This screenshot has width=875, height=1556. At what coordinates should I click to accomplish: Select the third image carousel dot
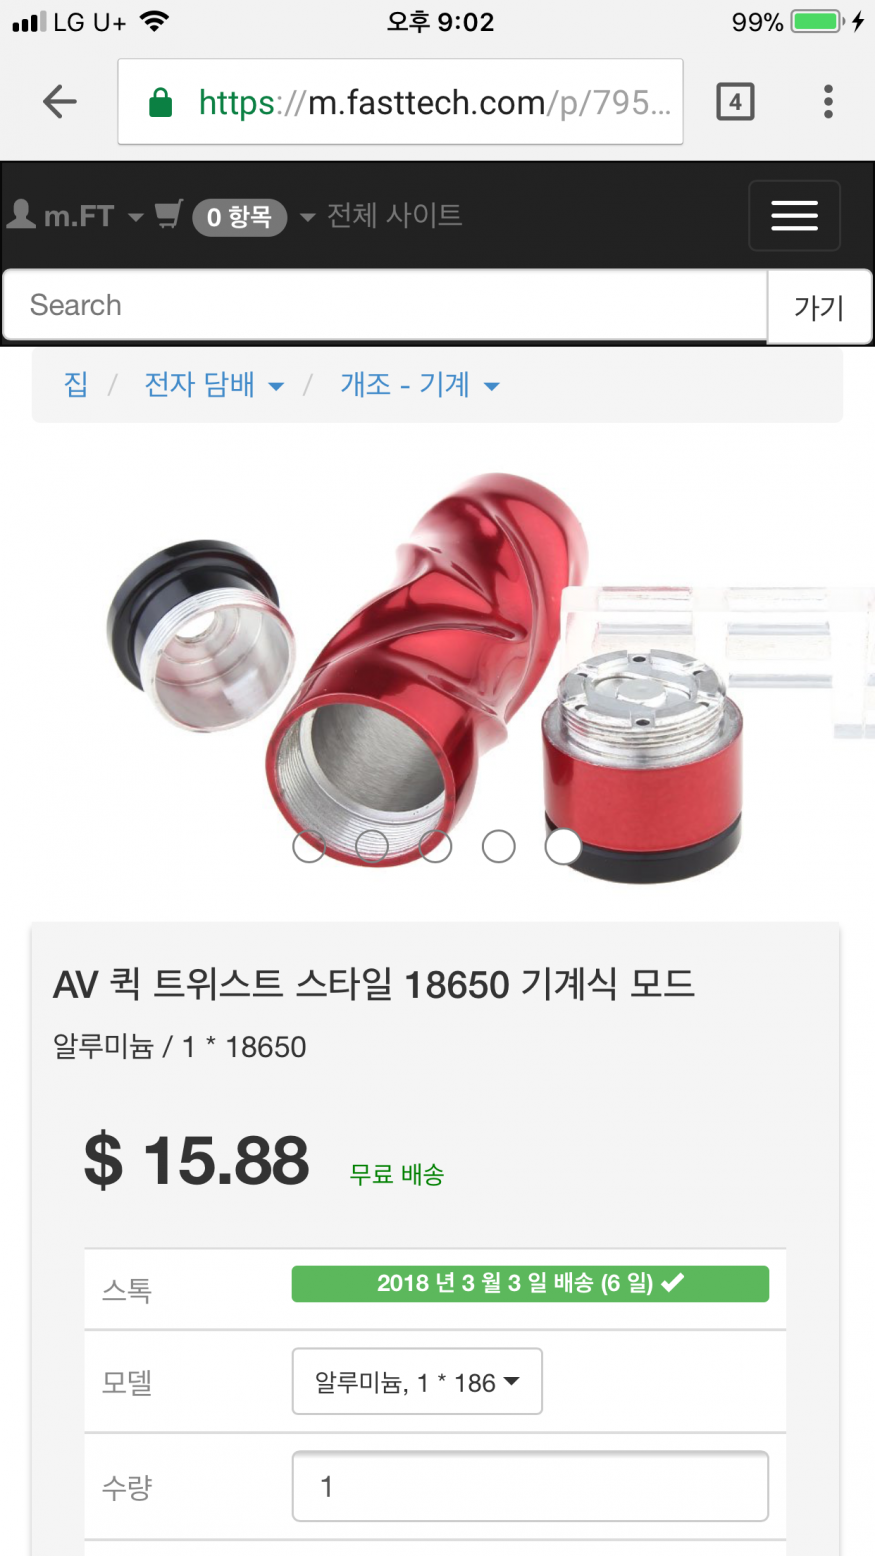(435, 846)
